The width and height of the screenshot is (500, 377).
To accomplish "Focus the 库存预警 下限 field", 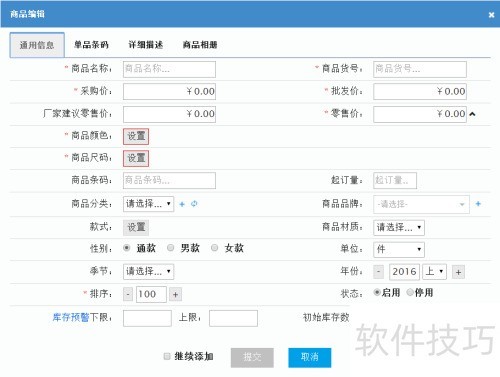I will [x=147, y=318].
